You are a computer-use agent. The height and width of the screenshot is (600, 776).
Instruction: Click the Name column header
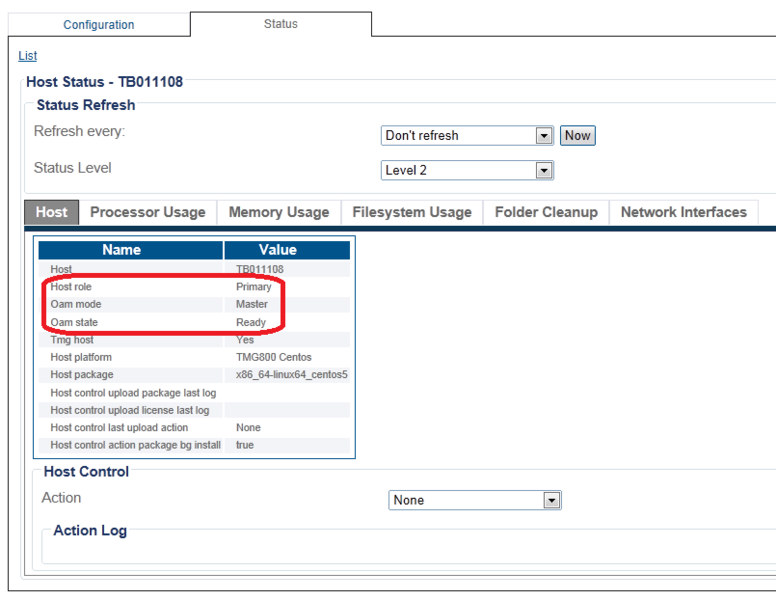[x=131, y=250]
